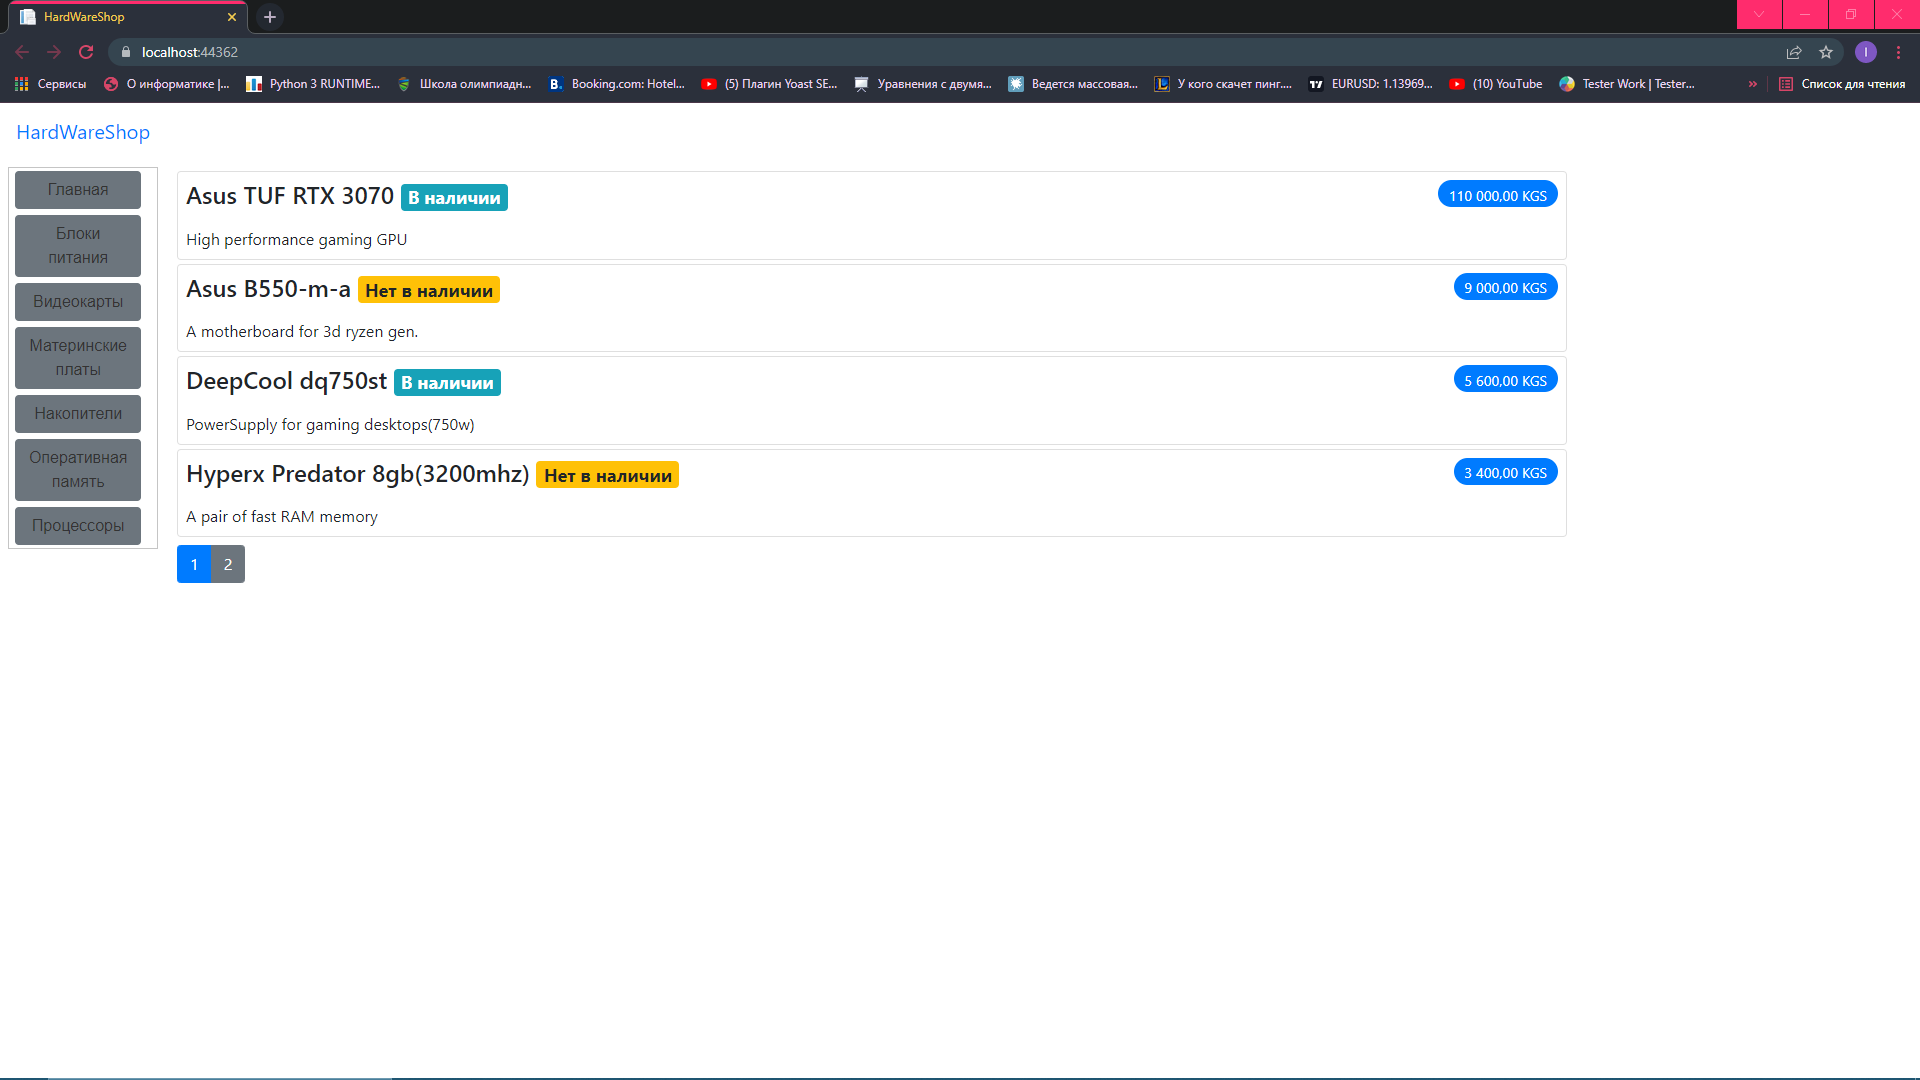The width and height of the screenshot is (1920, 1080).
Task: Click 'Нет в наличии' badge of Hyperx
Action: [x=607, y=476]
